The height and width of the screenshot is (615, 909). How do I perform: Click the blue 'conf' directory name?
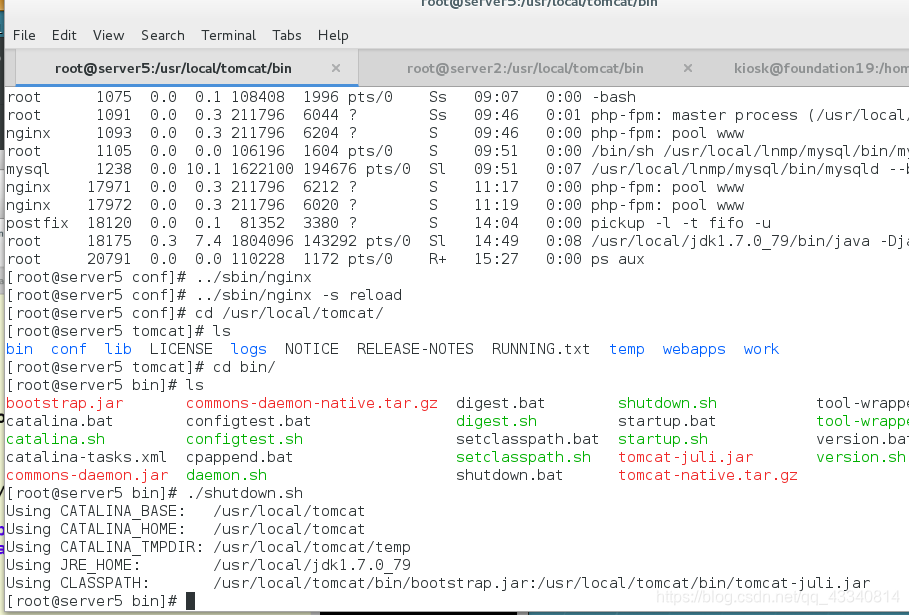click(x=69, y=349)
